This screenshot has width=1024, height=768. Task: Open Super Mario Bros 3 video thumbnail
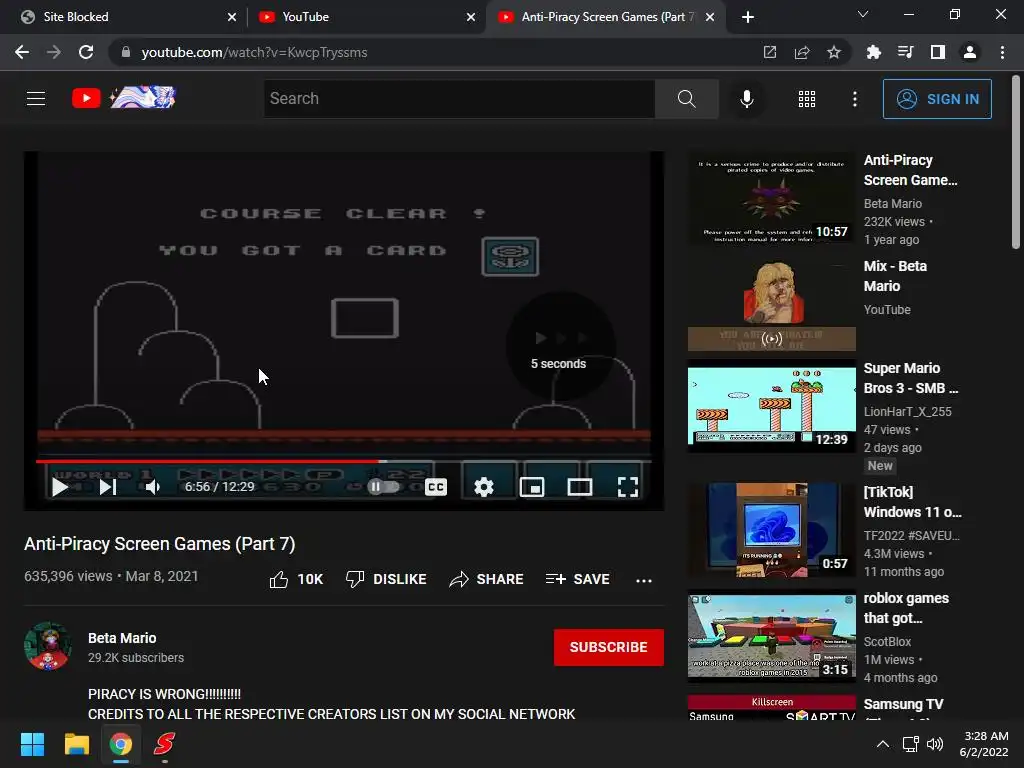point(771,406)
